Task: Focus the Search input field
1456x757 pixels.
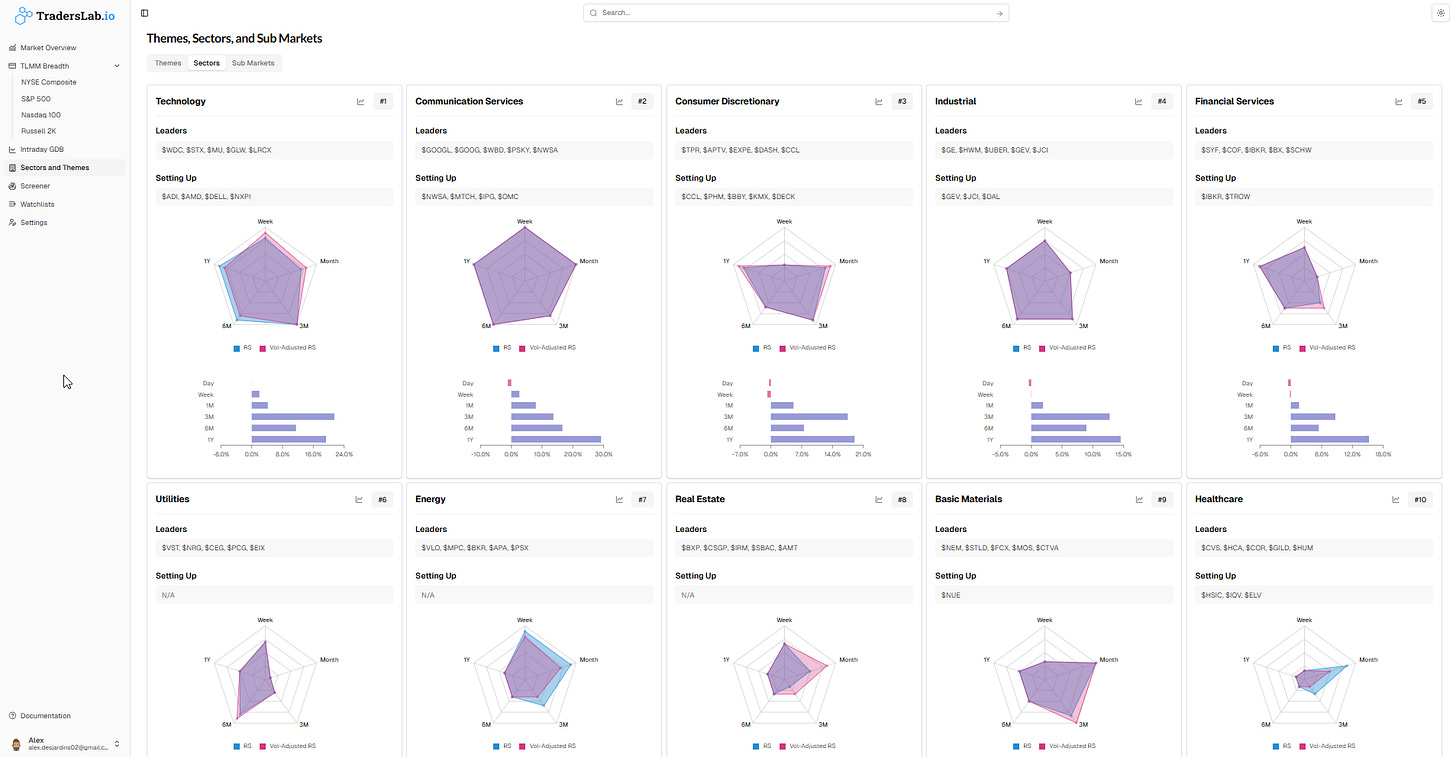Action: (796, 13)
